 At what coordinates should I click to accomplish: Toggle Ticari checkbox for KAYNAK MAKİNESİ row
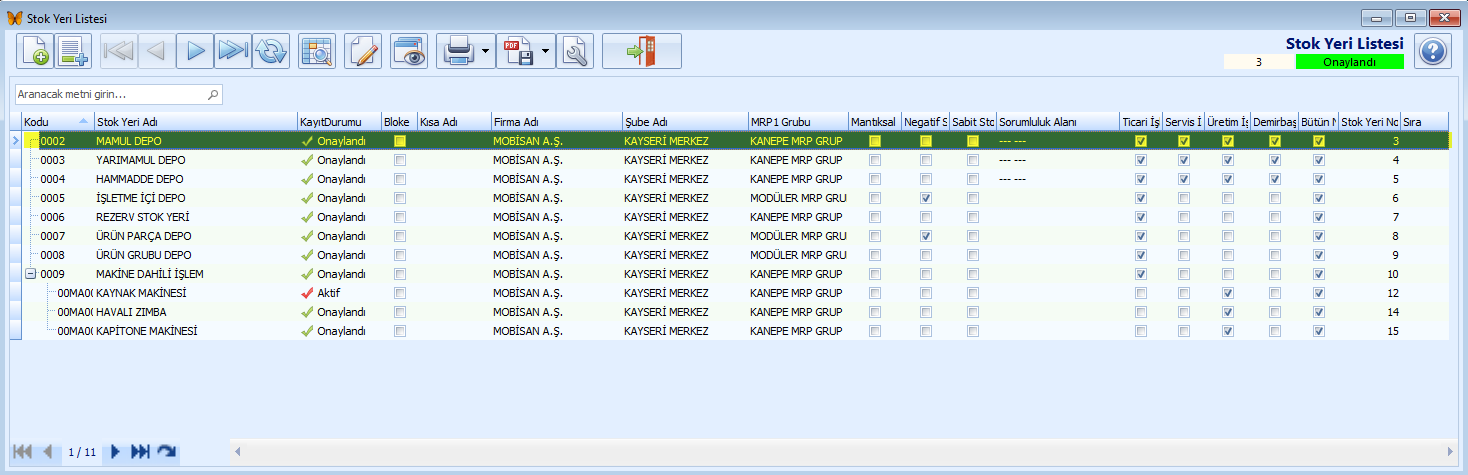(x=1141, y=293)
